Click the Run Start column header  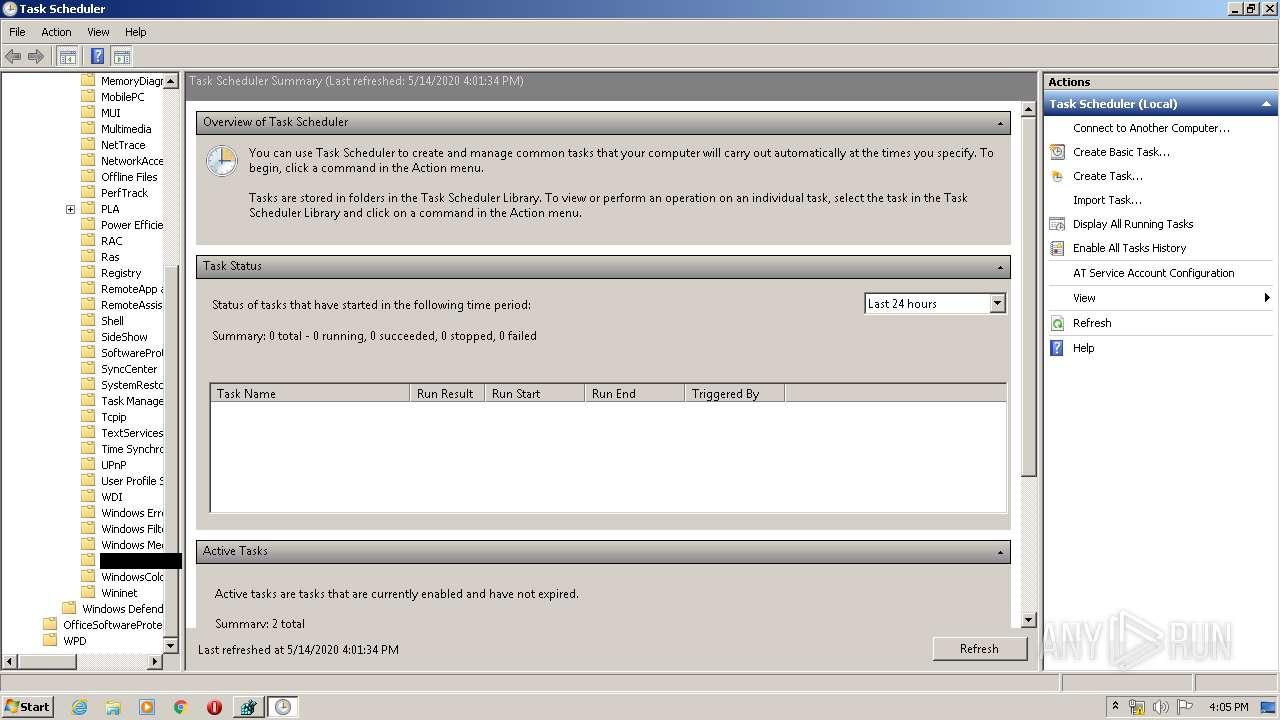535,394
